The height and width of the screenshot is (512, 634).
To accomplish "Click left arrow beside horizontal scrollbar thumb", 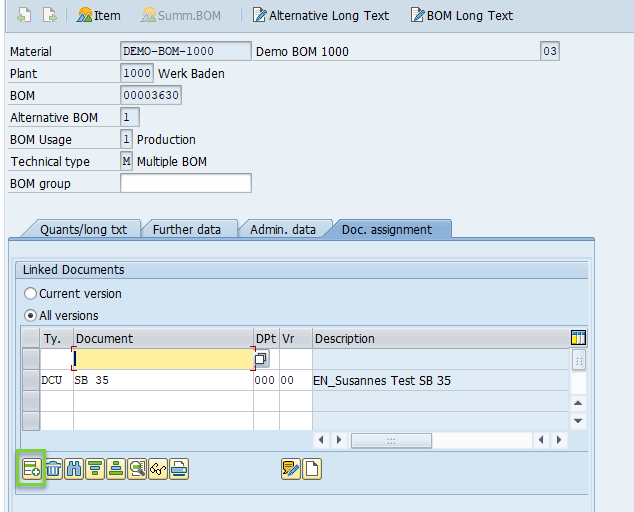I will click(321, 440).
